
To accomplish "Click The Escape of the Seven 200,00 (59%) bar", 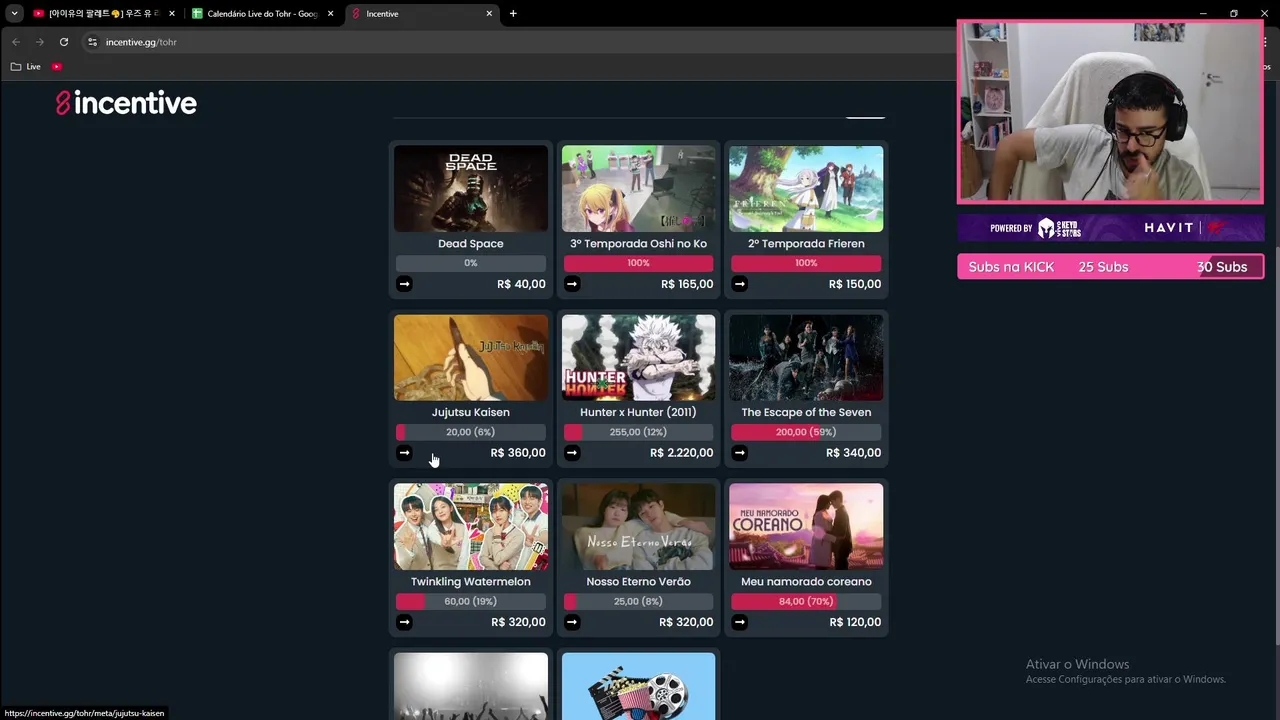I will 806,432.
